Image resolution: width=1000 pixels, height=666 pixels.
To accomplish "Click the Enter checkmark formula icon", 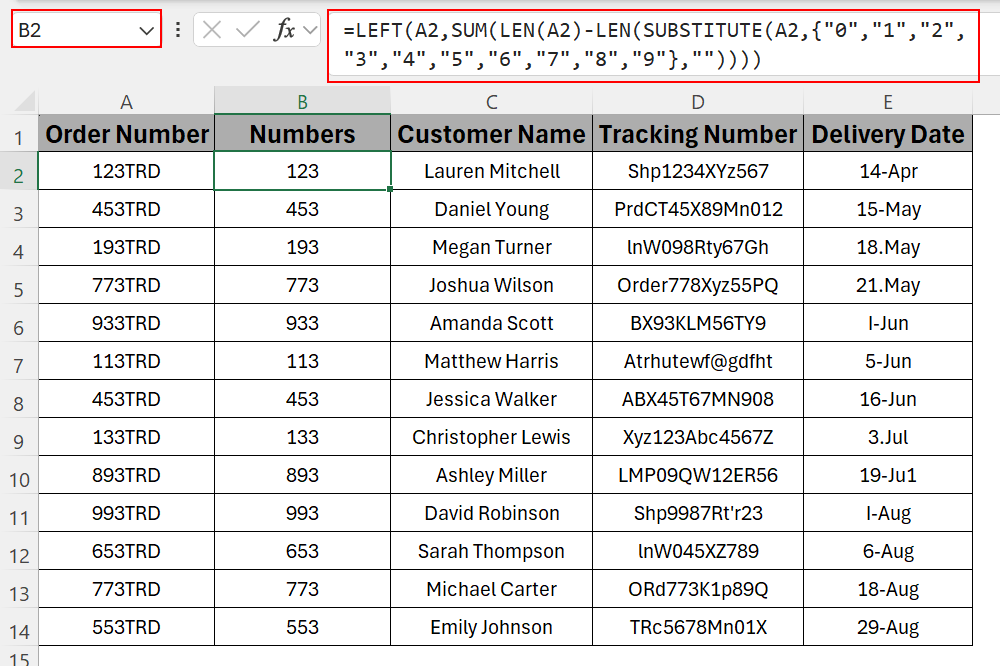I will [x=247, y=30].
